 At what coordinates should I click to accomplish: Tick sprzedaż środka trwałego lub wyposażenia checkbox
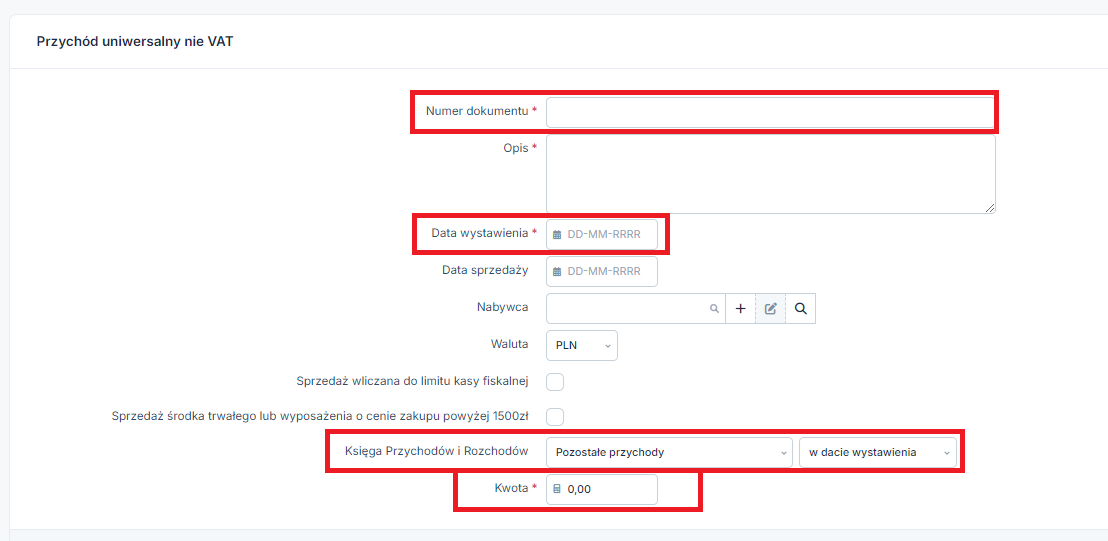click(x=555, y=416)
